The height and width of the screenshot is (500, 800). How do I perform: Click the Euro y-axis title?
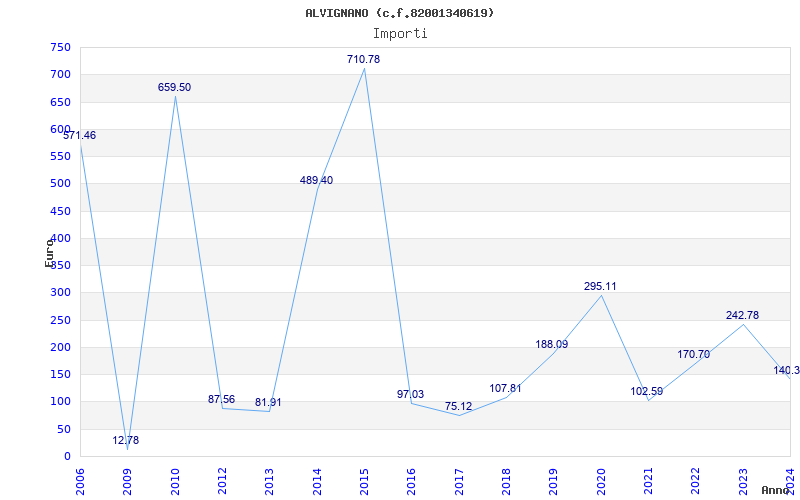coord(49,252)
